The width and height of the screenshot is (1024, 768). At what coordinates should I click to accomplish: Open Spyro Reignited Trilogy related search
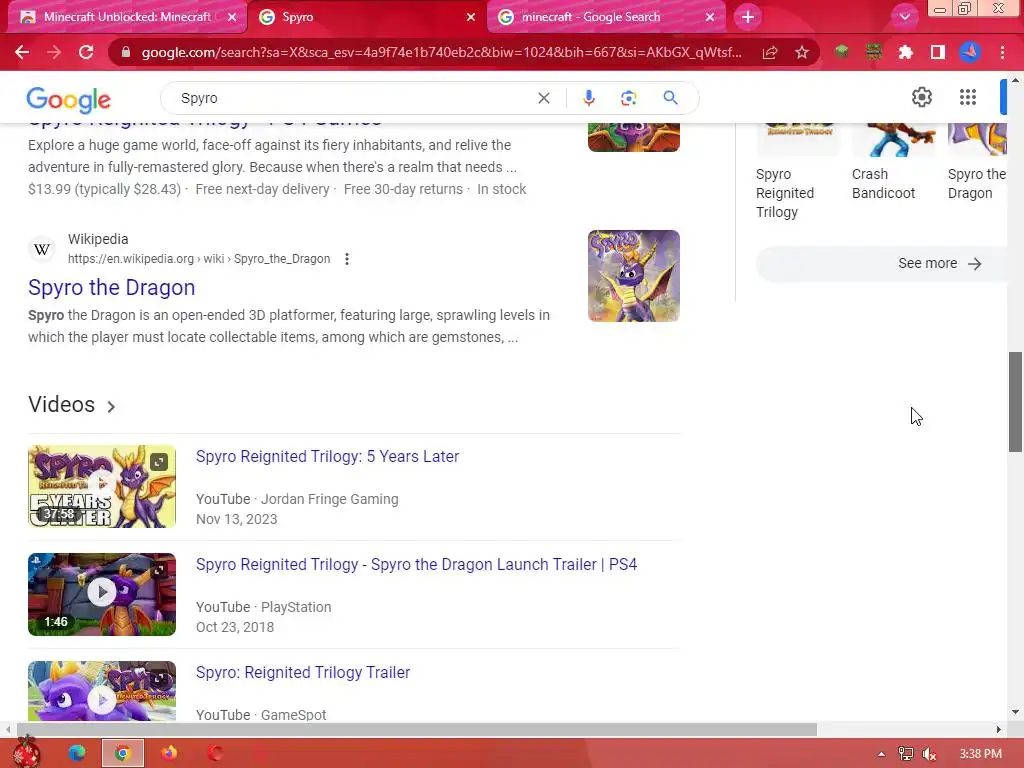pyautogui.click(x=798, y=172)
